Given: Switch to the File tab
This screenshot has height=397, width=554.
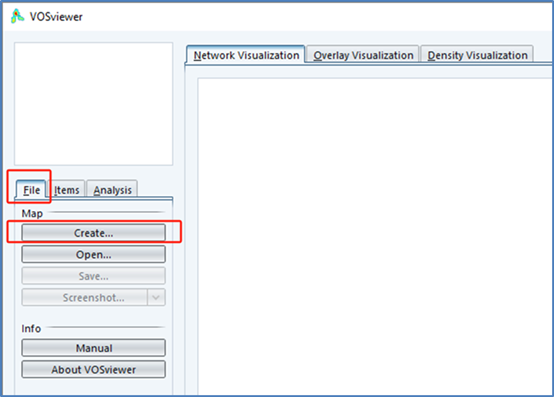Looking at the screenshot, I should pyautogui.click(x=31, y=190).
